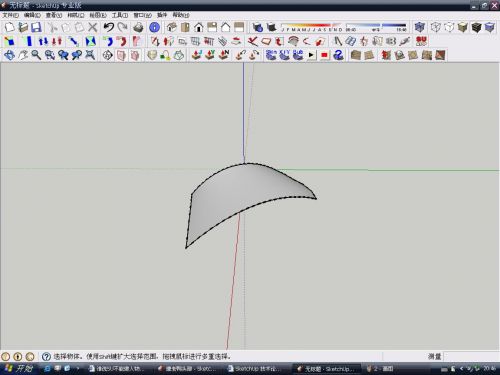Screen dimensions: 500x375
Task: Open the Camera (相机) menu
Action: click(76, 15)
